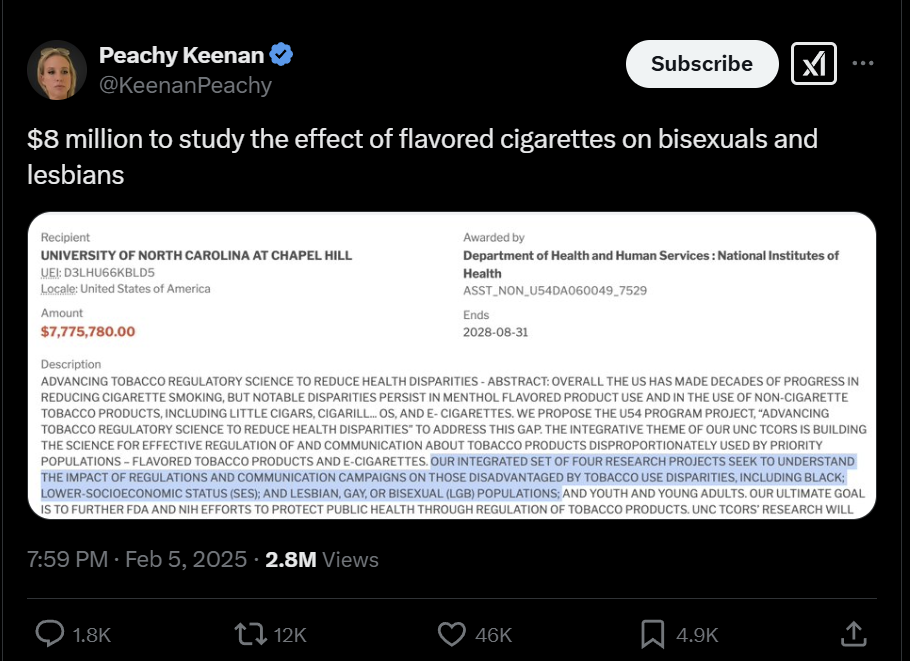The image size is (910, 661).
Task: Click the blue highlighted passage in the description
Action: click(x=448, y=477)
